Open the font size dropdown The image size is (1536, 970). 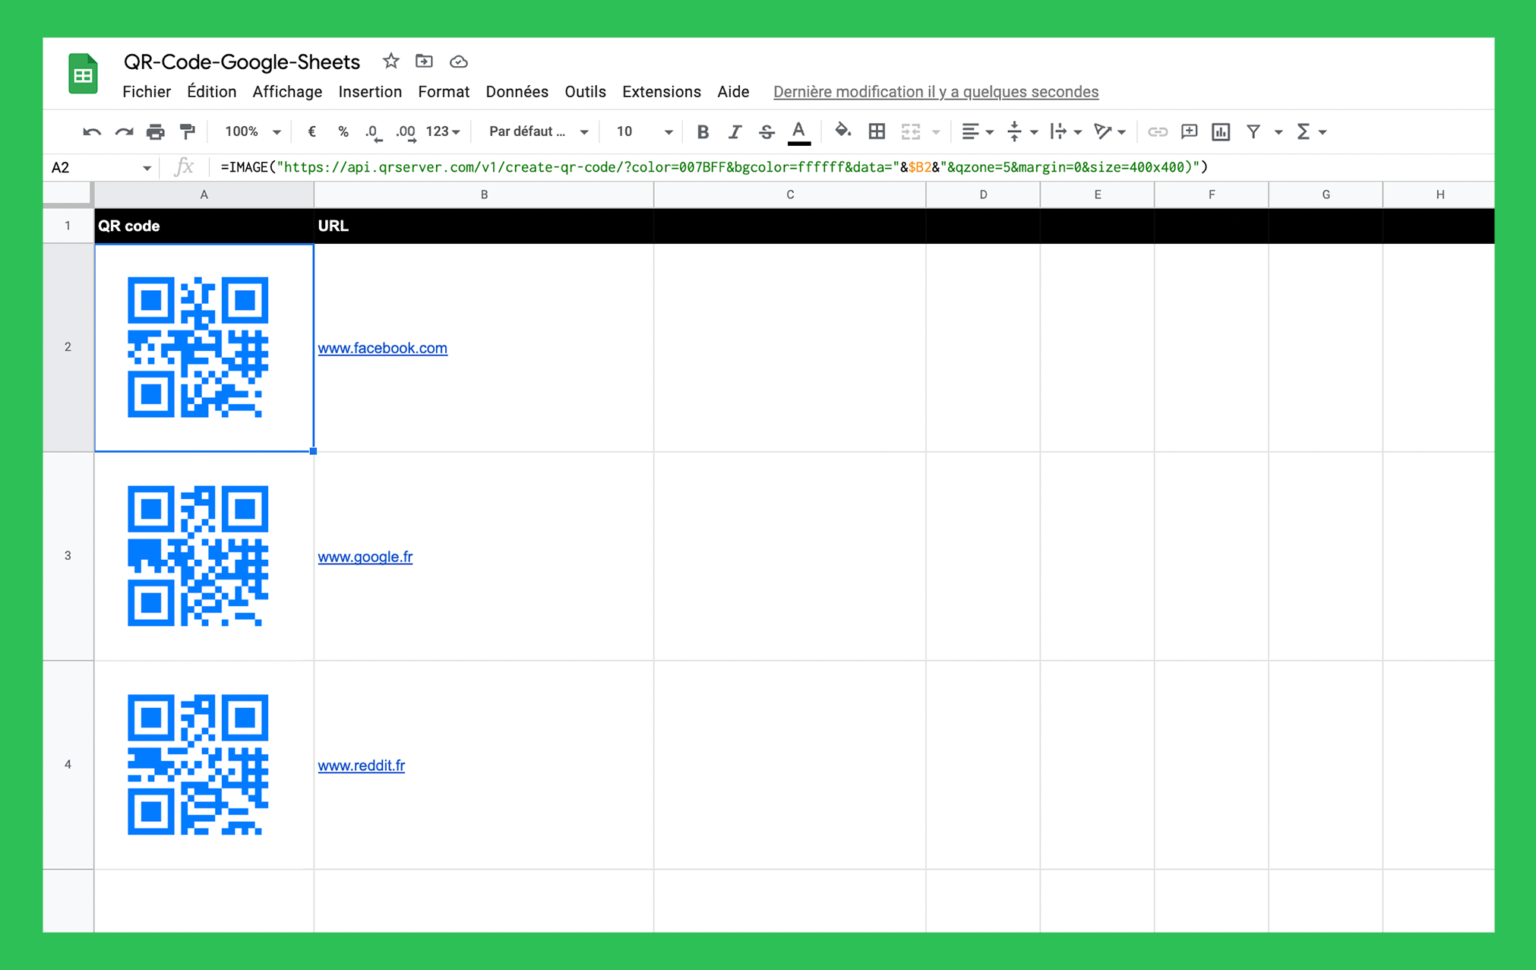click(640, 131)
